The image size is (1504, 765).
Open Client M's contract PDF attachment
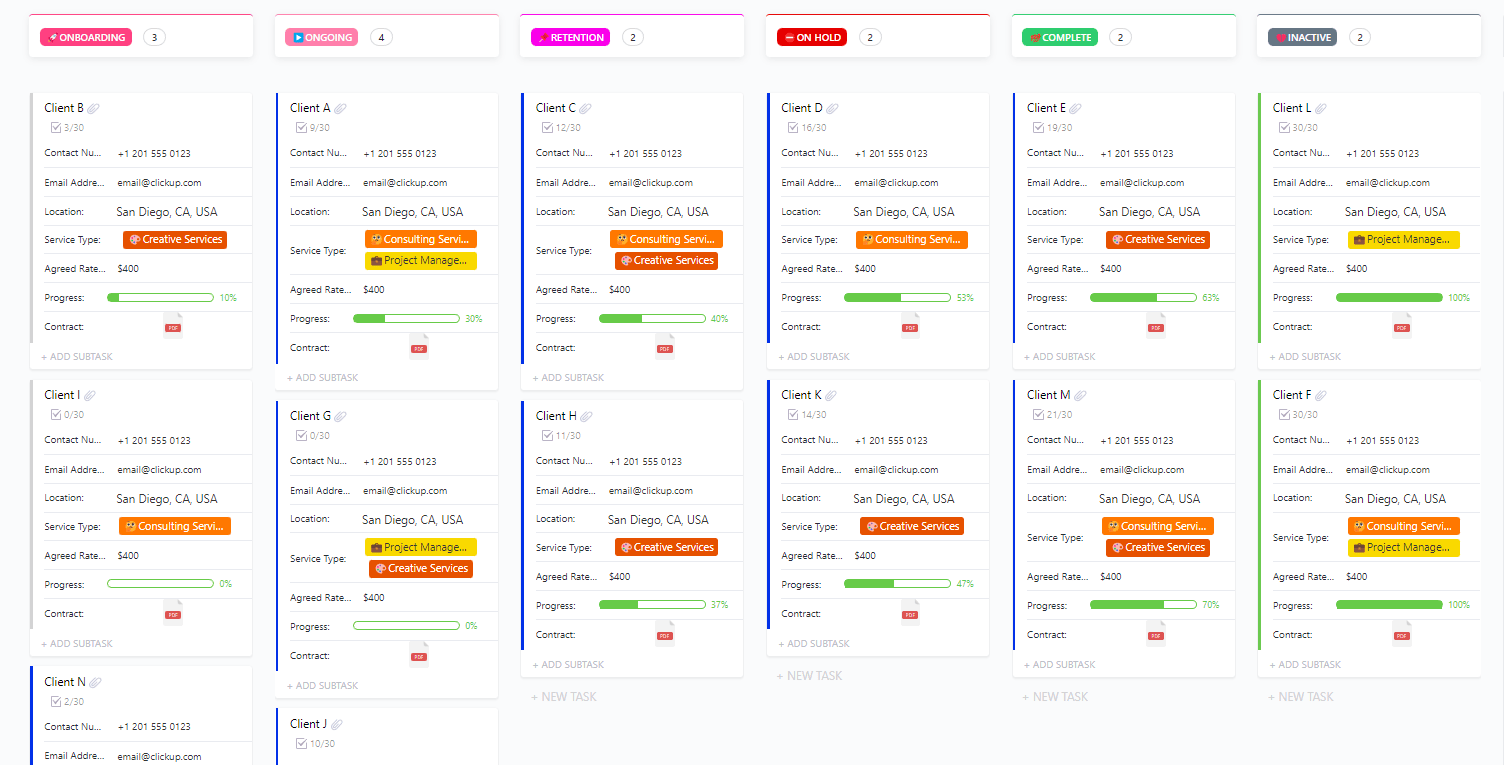(1156, 632)
